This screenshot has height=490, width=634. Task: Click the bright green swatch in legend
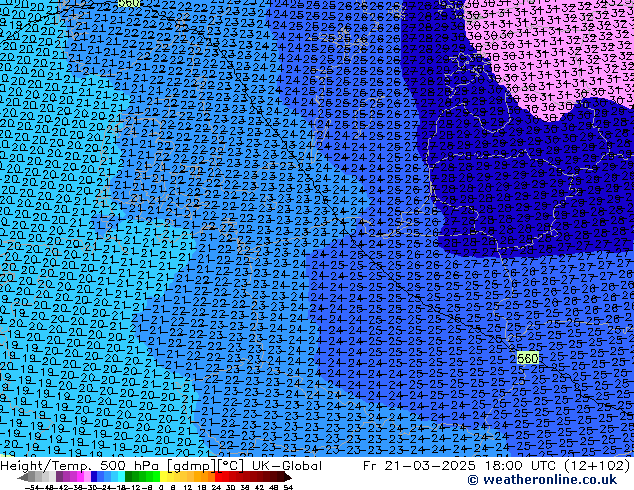(156, 477)
